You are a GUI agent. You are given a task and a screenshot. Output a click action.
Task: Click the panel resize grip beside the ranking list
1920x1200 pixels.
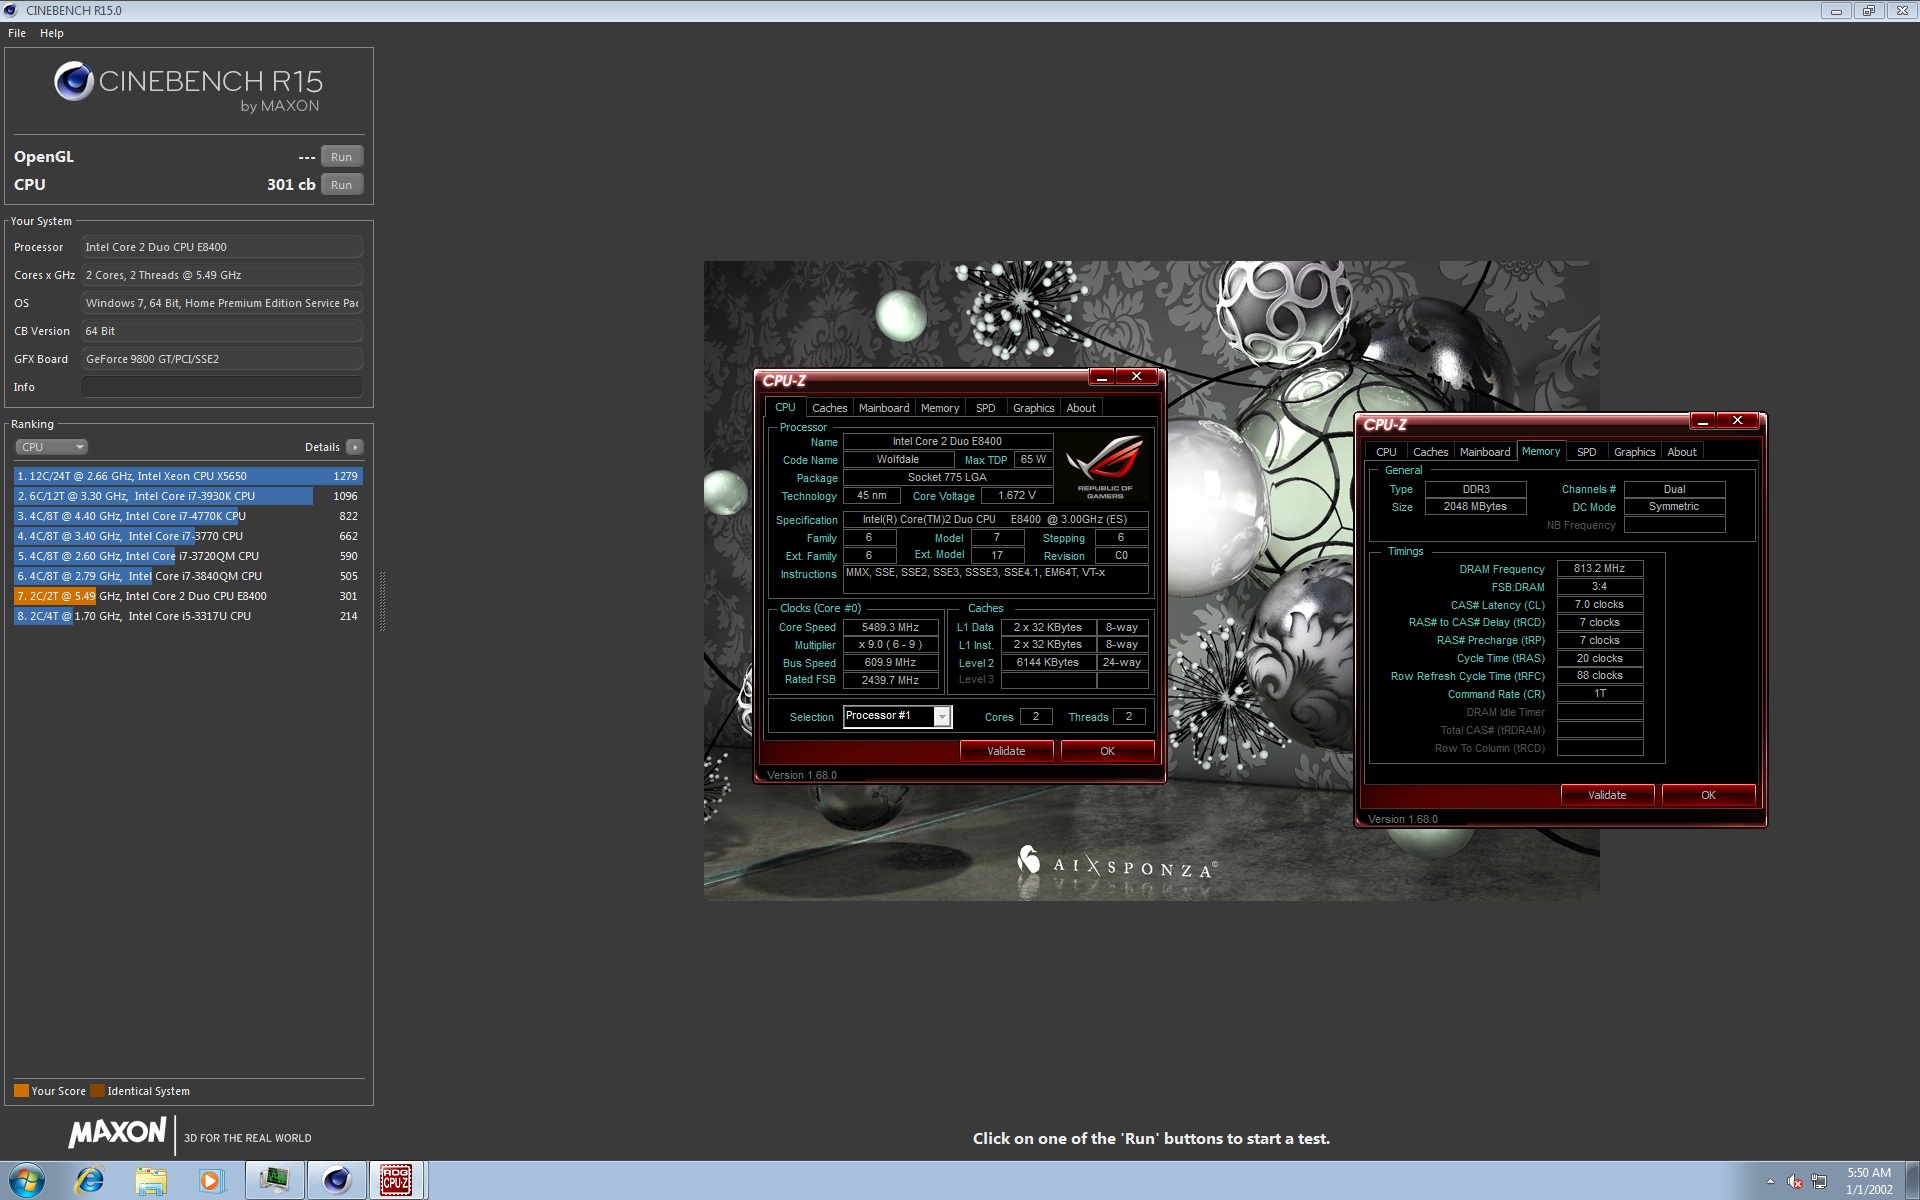(x=381, y=600)
